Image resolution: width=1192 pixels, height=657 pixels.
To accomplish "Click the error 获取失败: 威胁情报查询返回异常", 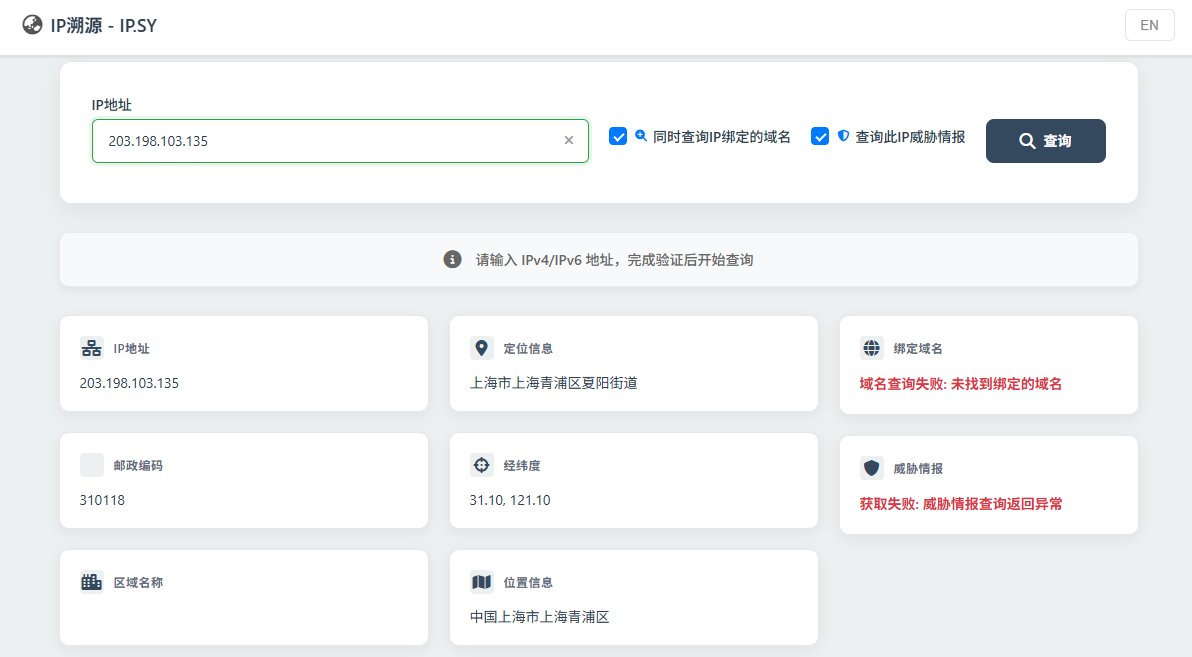I will click(961, 503).
